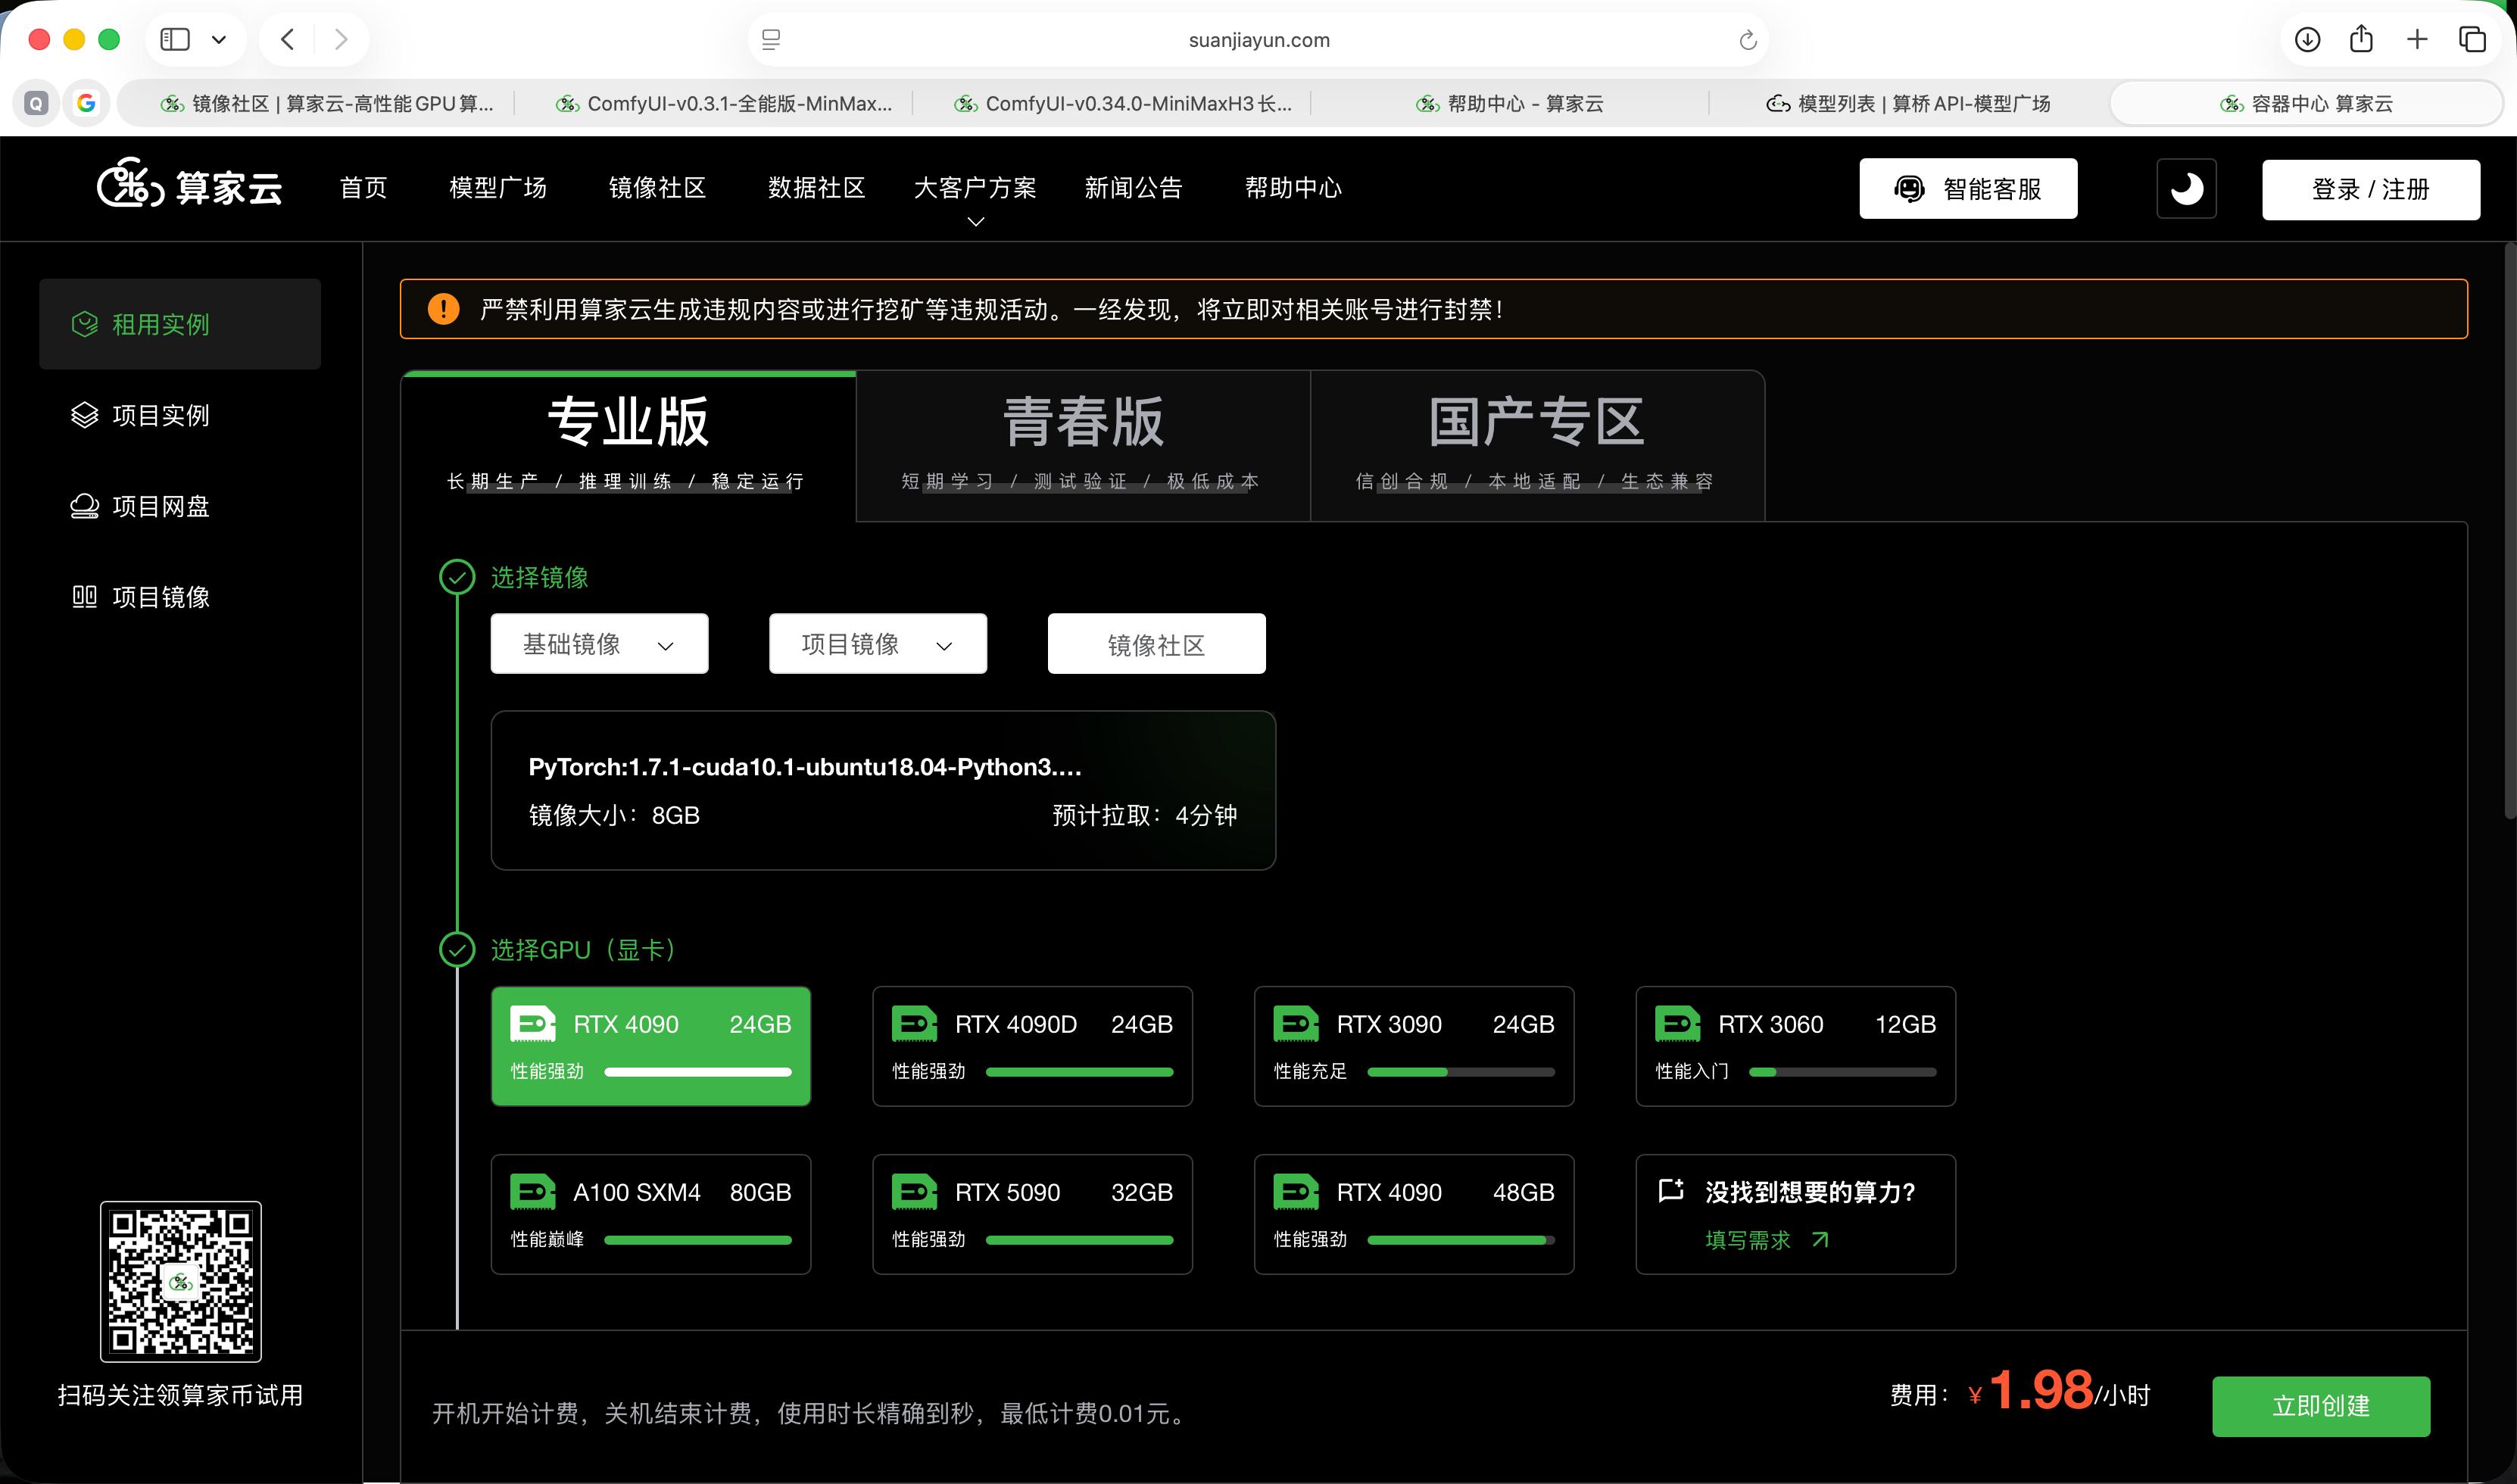Click the Safari share icon
Screen dimensions: 2517x1484
click(x=2361, y=39)
